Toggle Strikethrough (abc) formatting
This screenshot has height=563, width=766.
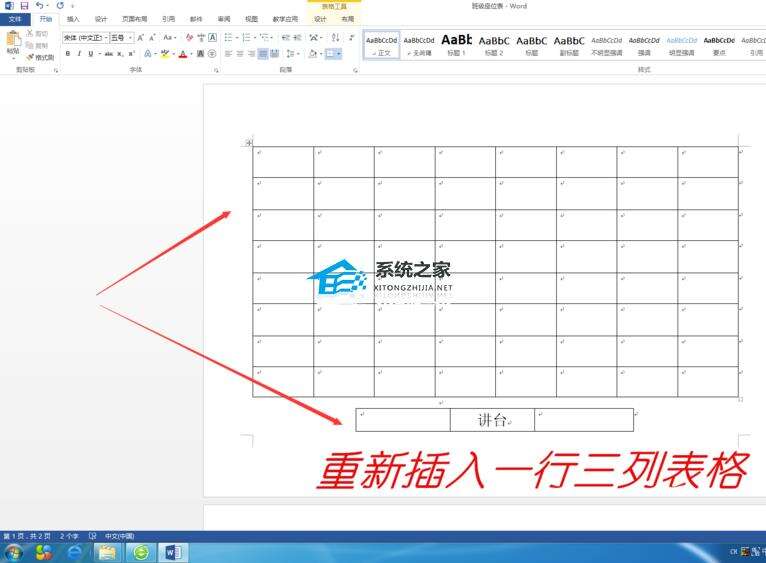tap(109, 54)
